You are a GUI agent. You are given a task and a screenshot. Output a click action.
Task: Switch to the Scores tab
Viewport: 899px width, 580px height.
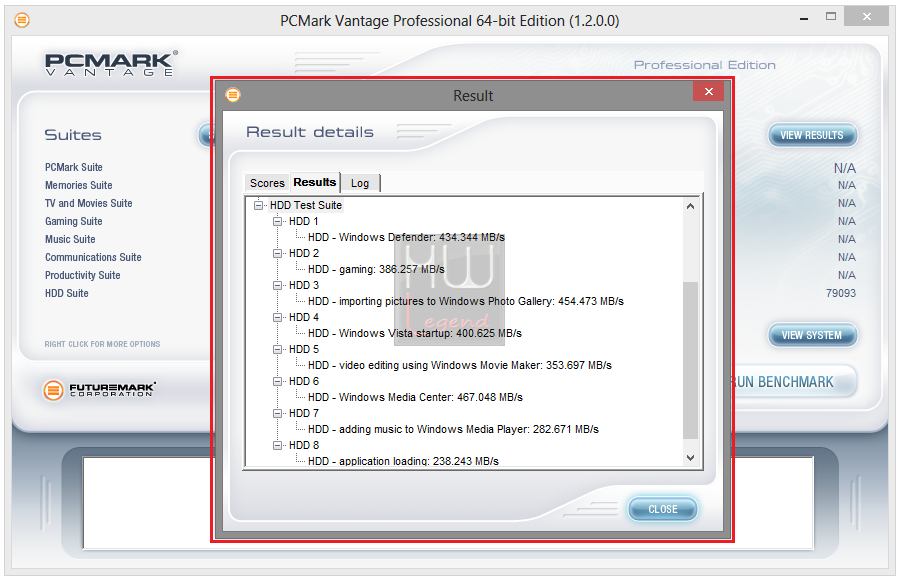267,183
